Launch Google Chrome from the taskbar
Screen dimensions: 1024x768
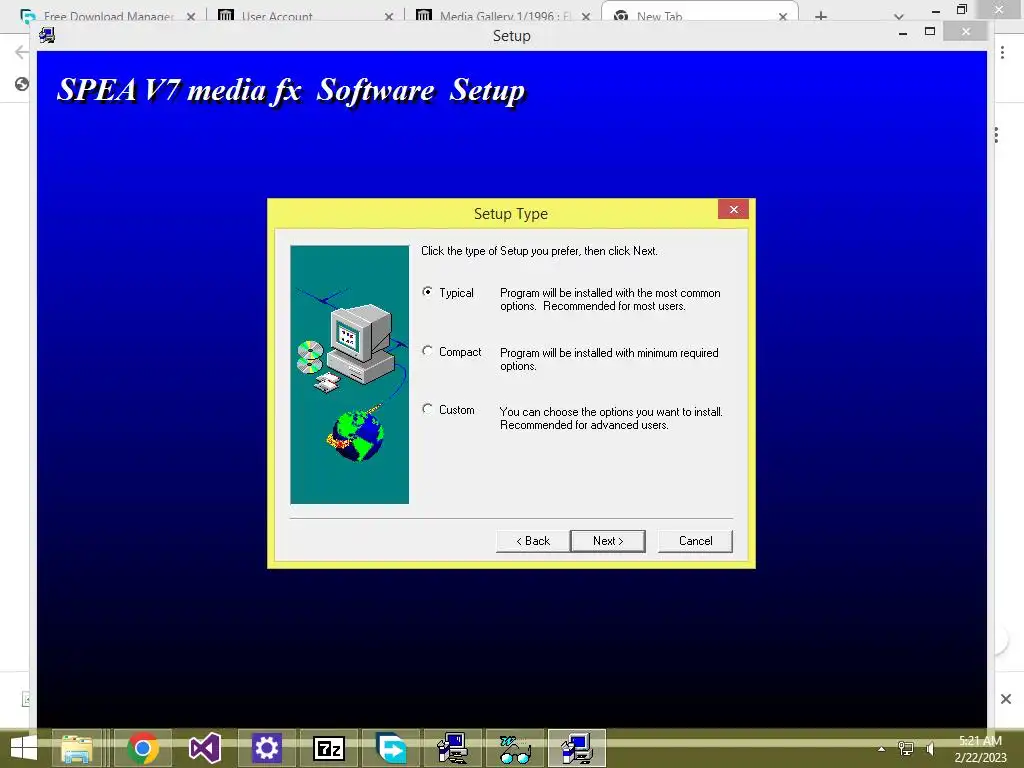[143, 748]
